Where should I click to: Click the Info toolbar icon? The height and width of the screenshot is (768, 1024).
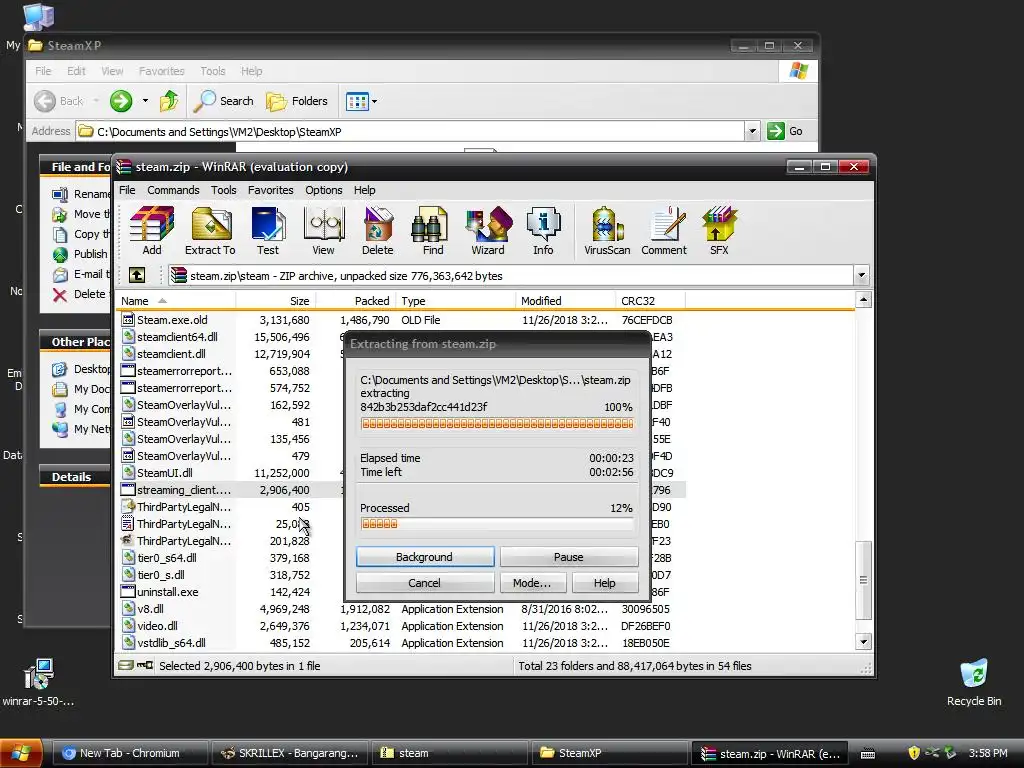pos(543,231)
